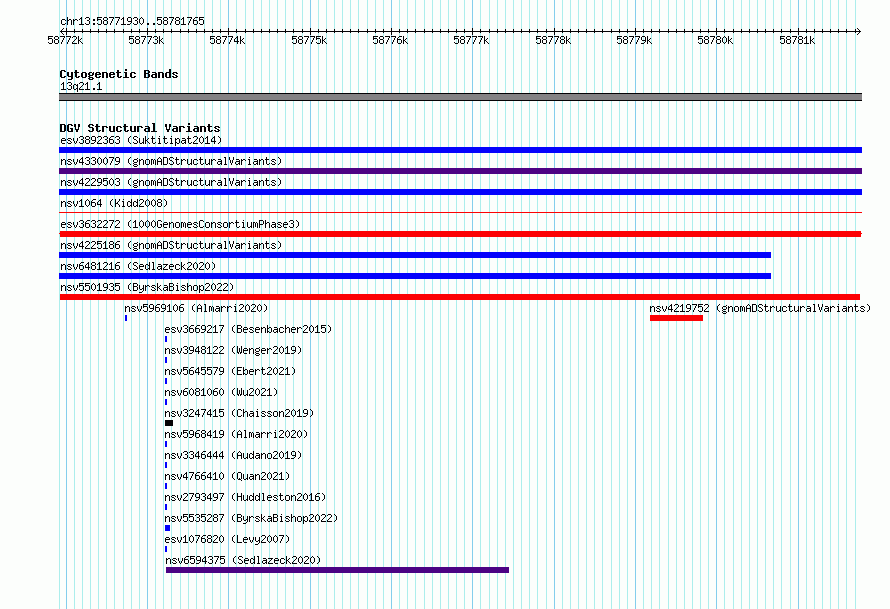Click the DGV Structural Variants track heading
This screenshot has height=609, width=890.
pyautogui.click(x=140, y=128)
